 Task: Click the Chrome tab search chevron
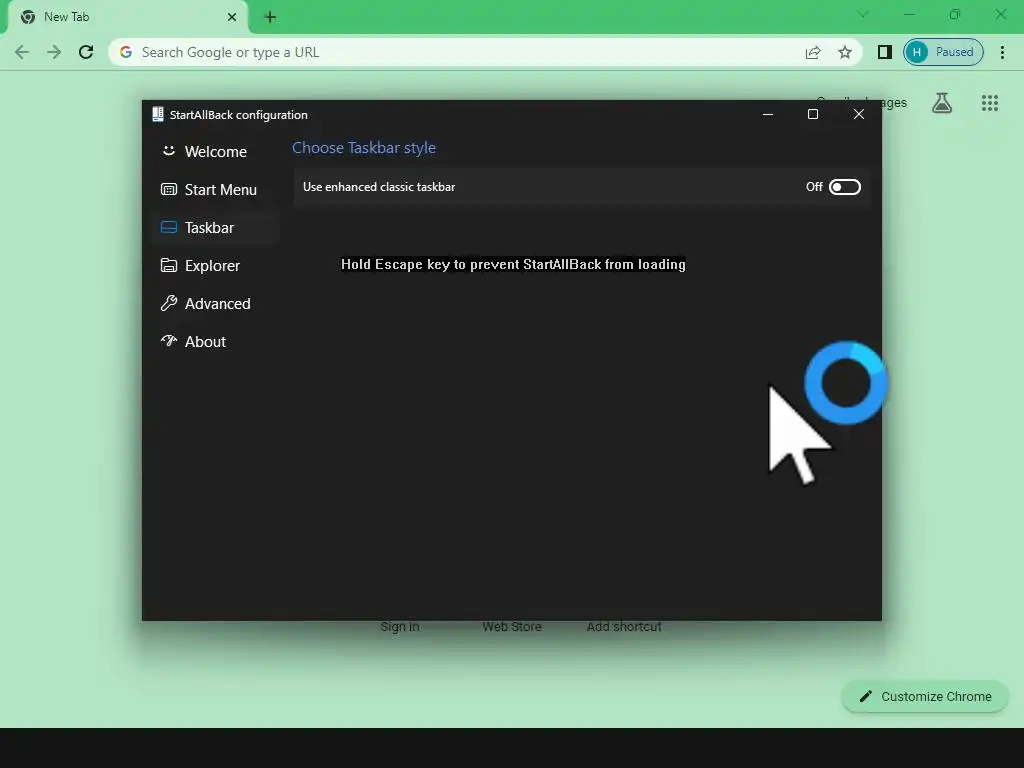[x=863, y=14]
